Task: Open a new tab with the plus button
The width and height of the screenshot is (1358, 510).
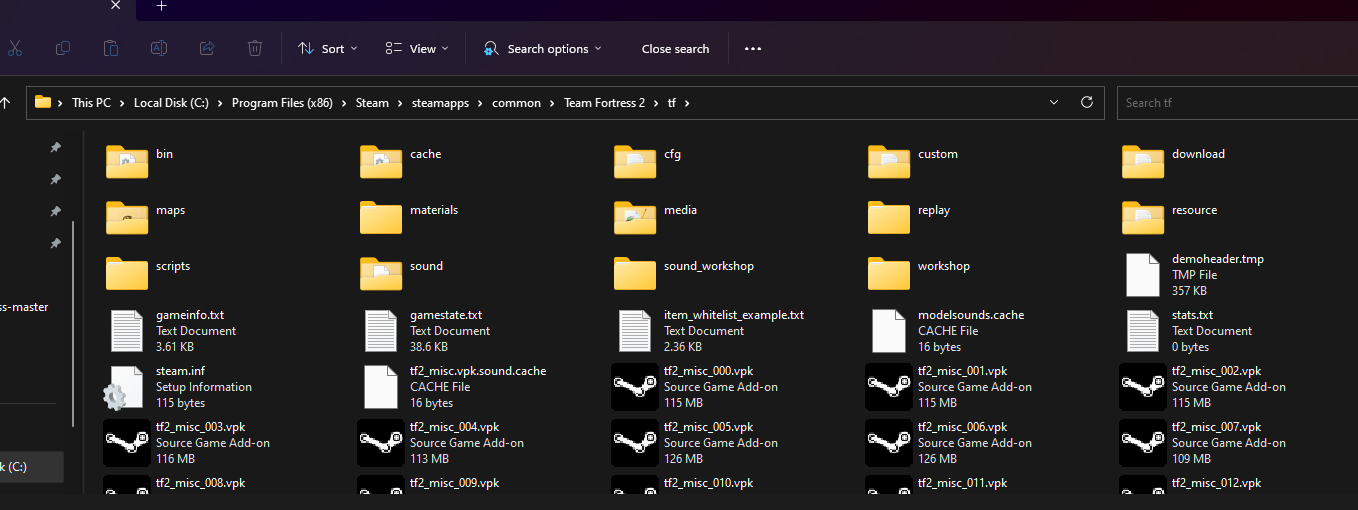Action: point(161,6)
